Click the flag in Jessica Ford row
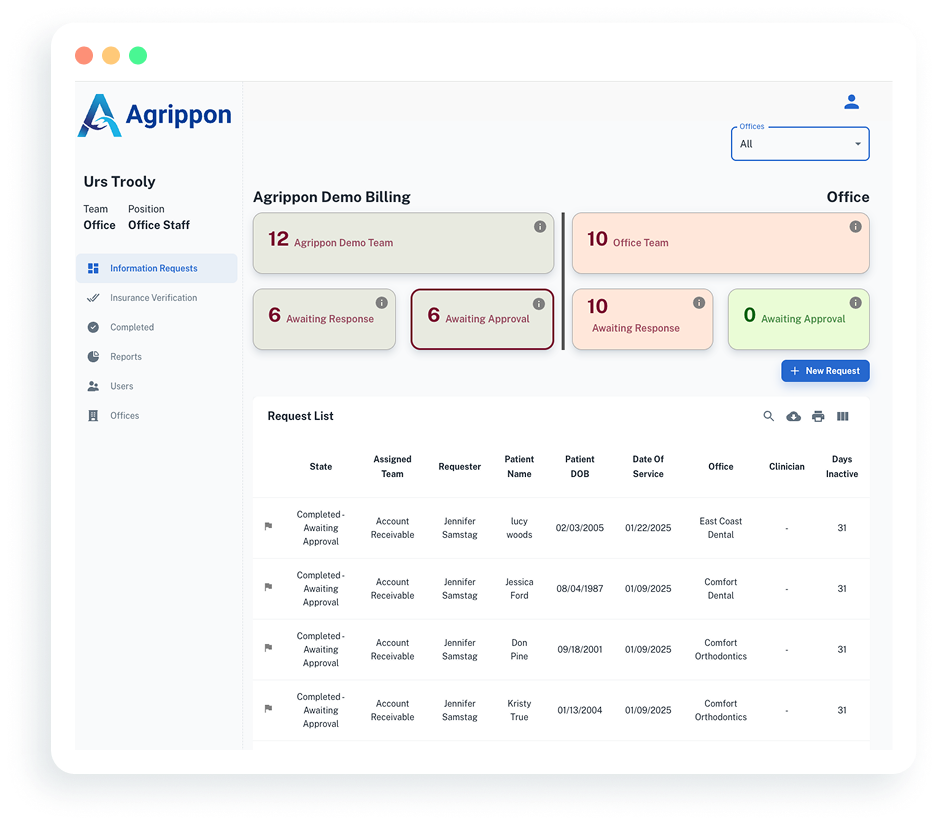Viewport: 938px width, 824px height. (268, 587)
